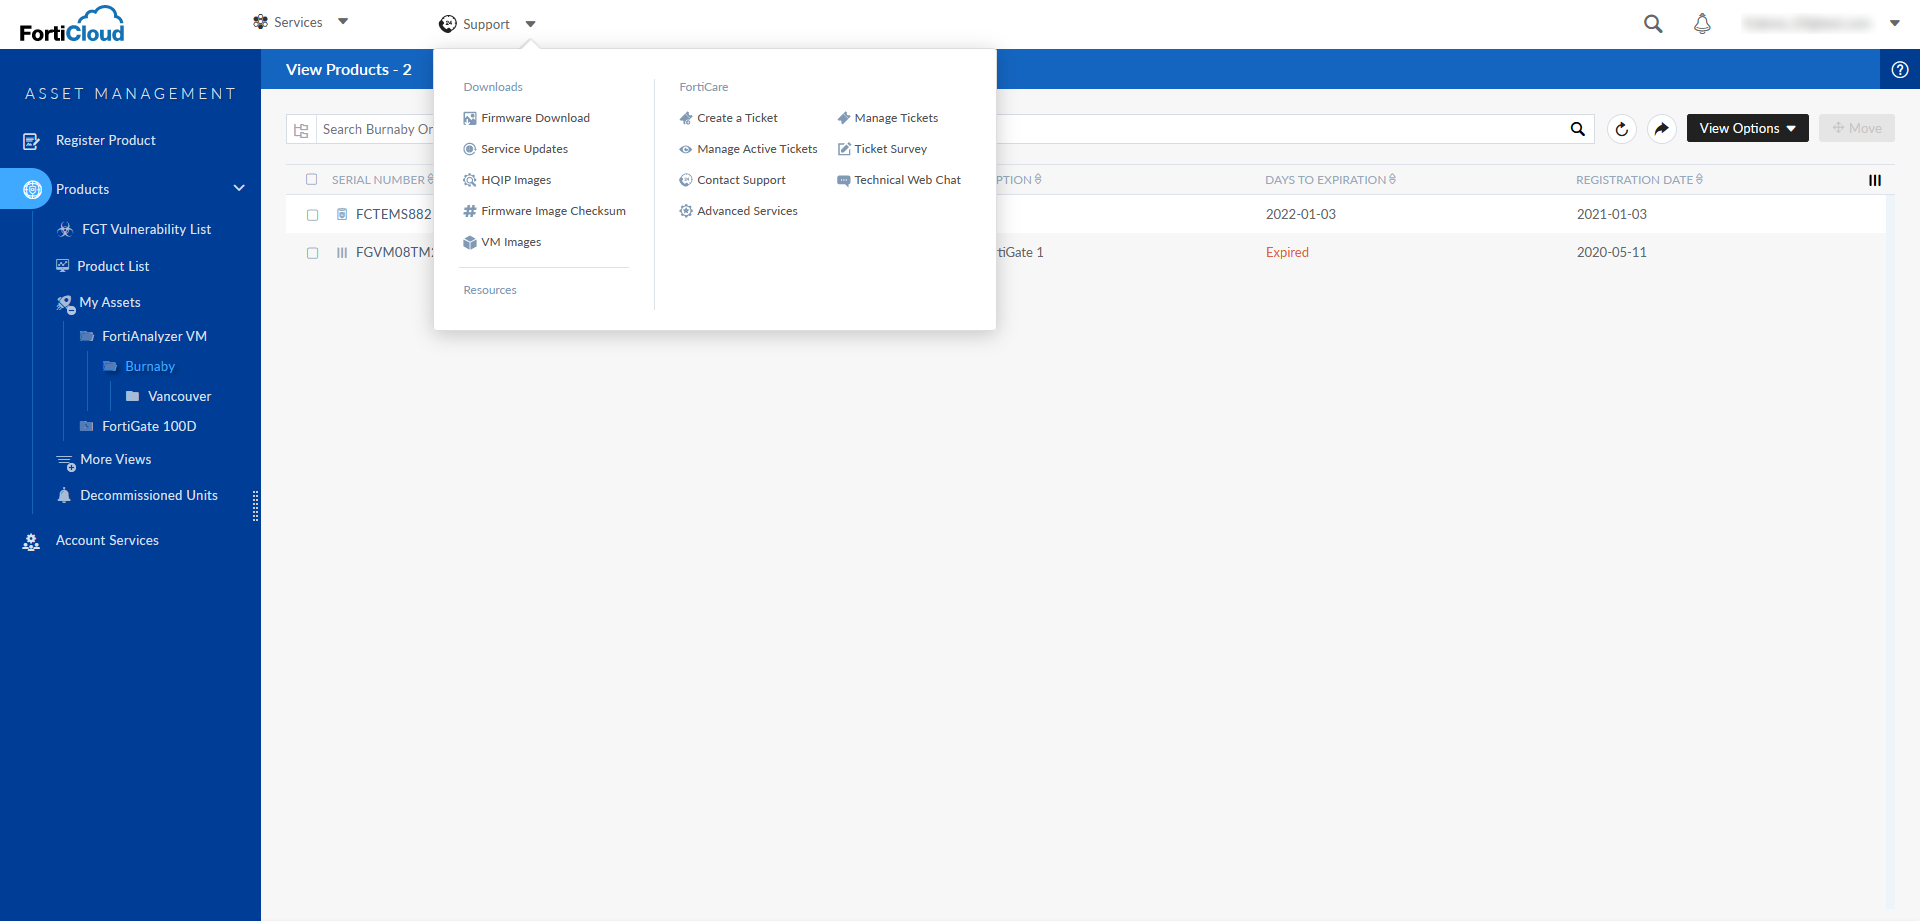Select Create a Ticket

click(x=728, y=118)
